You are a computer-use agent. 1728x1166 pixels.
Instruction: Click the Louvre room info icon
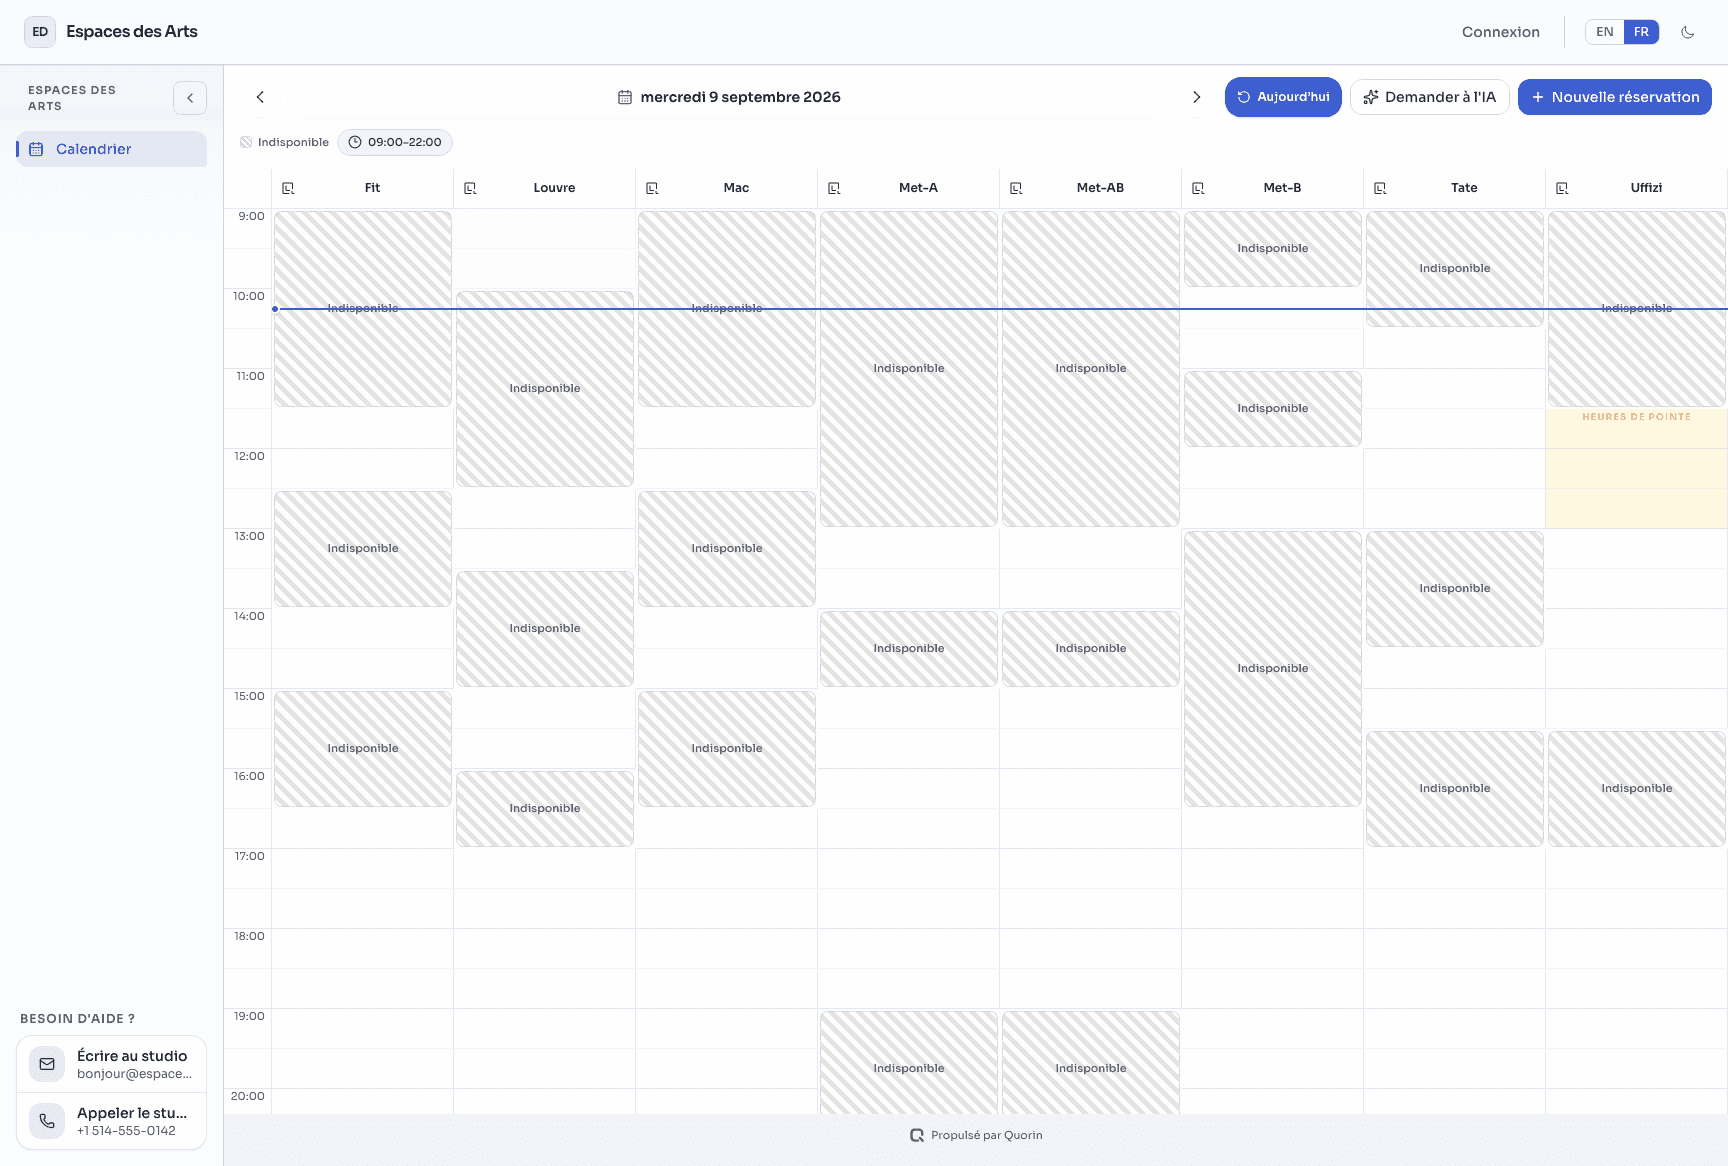[470, 188]
